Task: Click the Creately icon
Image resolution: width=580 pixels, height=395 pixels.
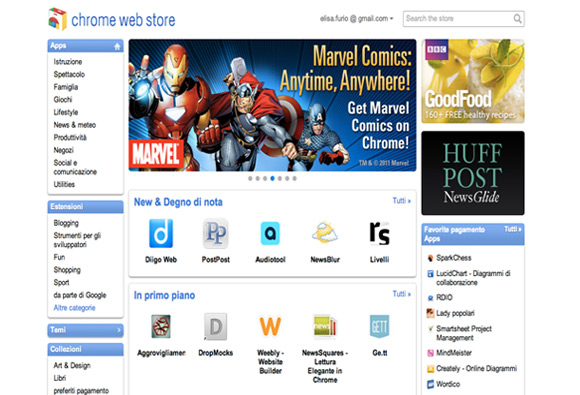Action: (x=430, y=369)
